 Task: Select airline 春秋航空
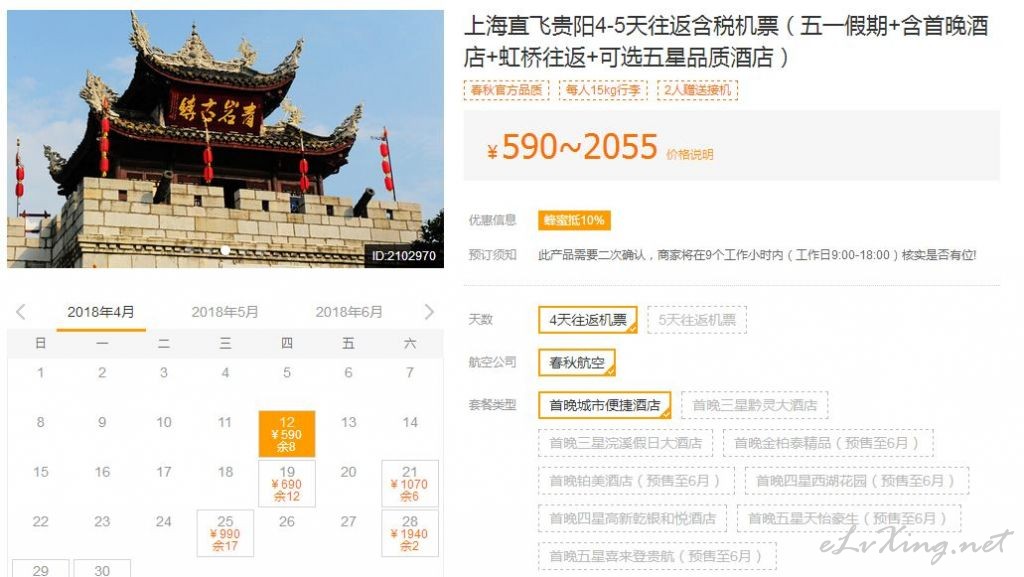577,362
